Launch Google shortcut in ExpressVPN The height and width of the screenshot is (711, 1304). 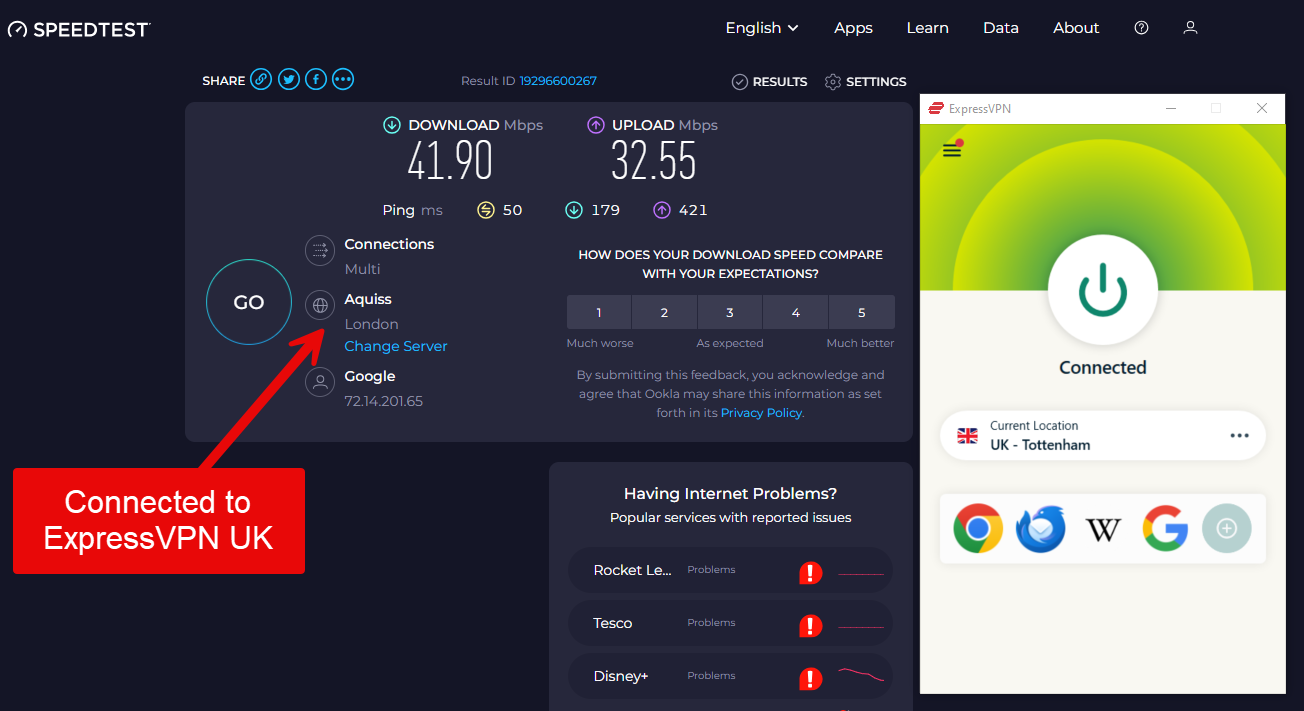pyautogui.click(x=1165, y=529)
